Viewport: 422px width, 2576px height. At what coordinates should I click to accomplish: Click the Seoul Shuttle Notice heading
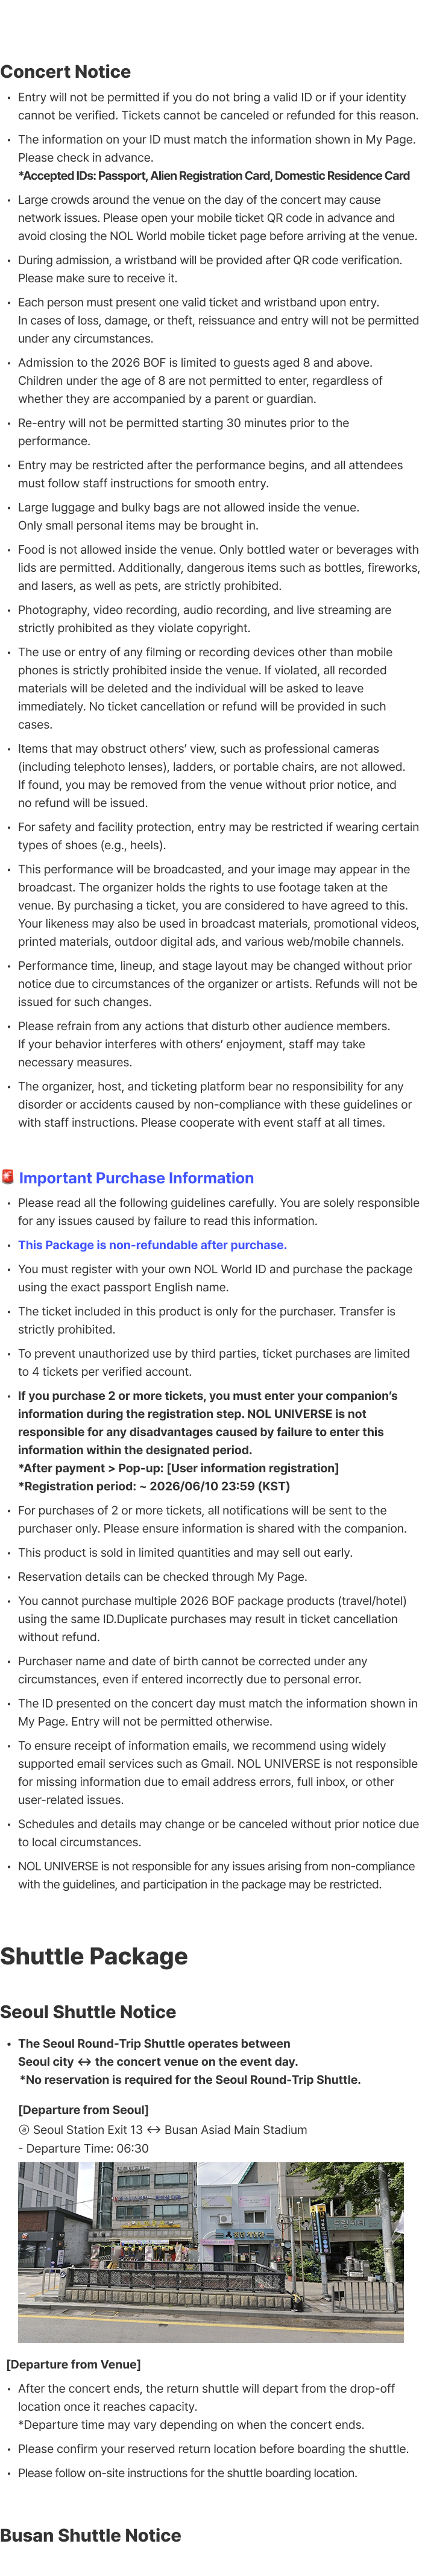click(88, 2012)
